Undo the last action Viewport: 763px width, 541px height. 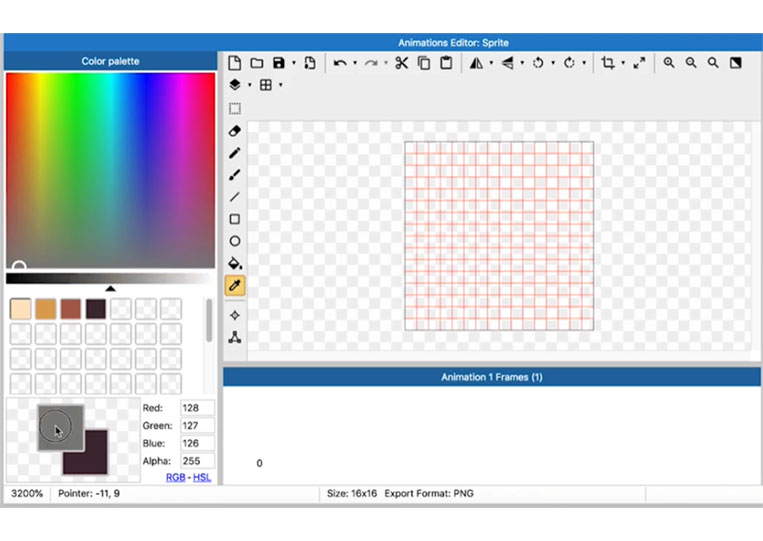[340, 63]
